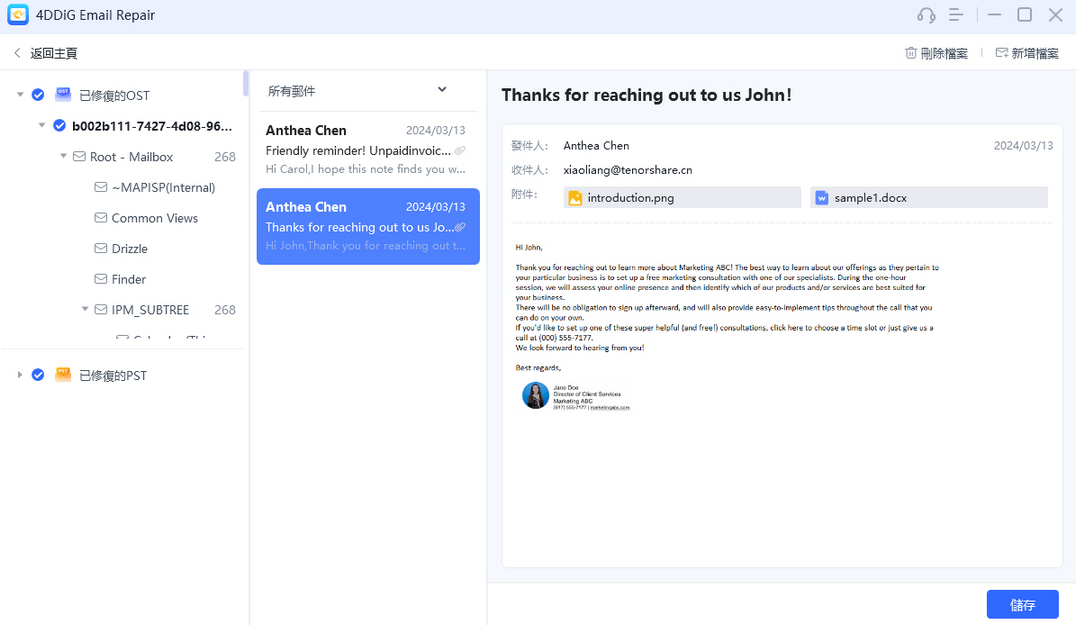Toggle the 已修復的PST checkbox
Image resolution: width=1076 pixels, height=625 pixels.
click(38, 375)
